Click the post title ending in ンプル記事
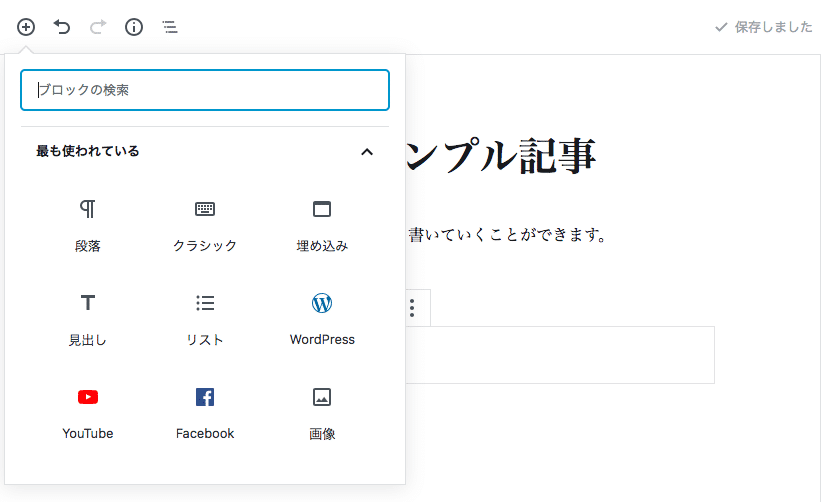Viewport: 821px width, 502px height. (x=501, y=155)
